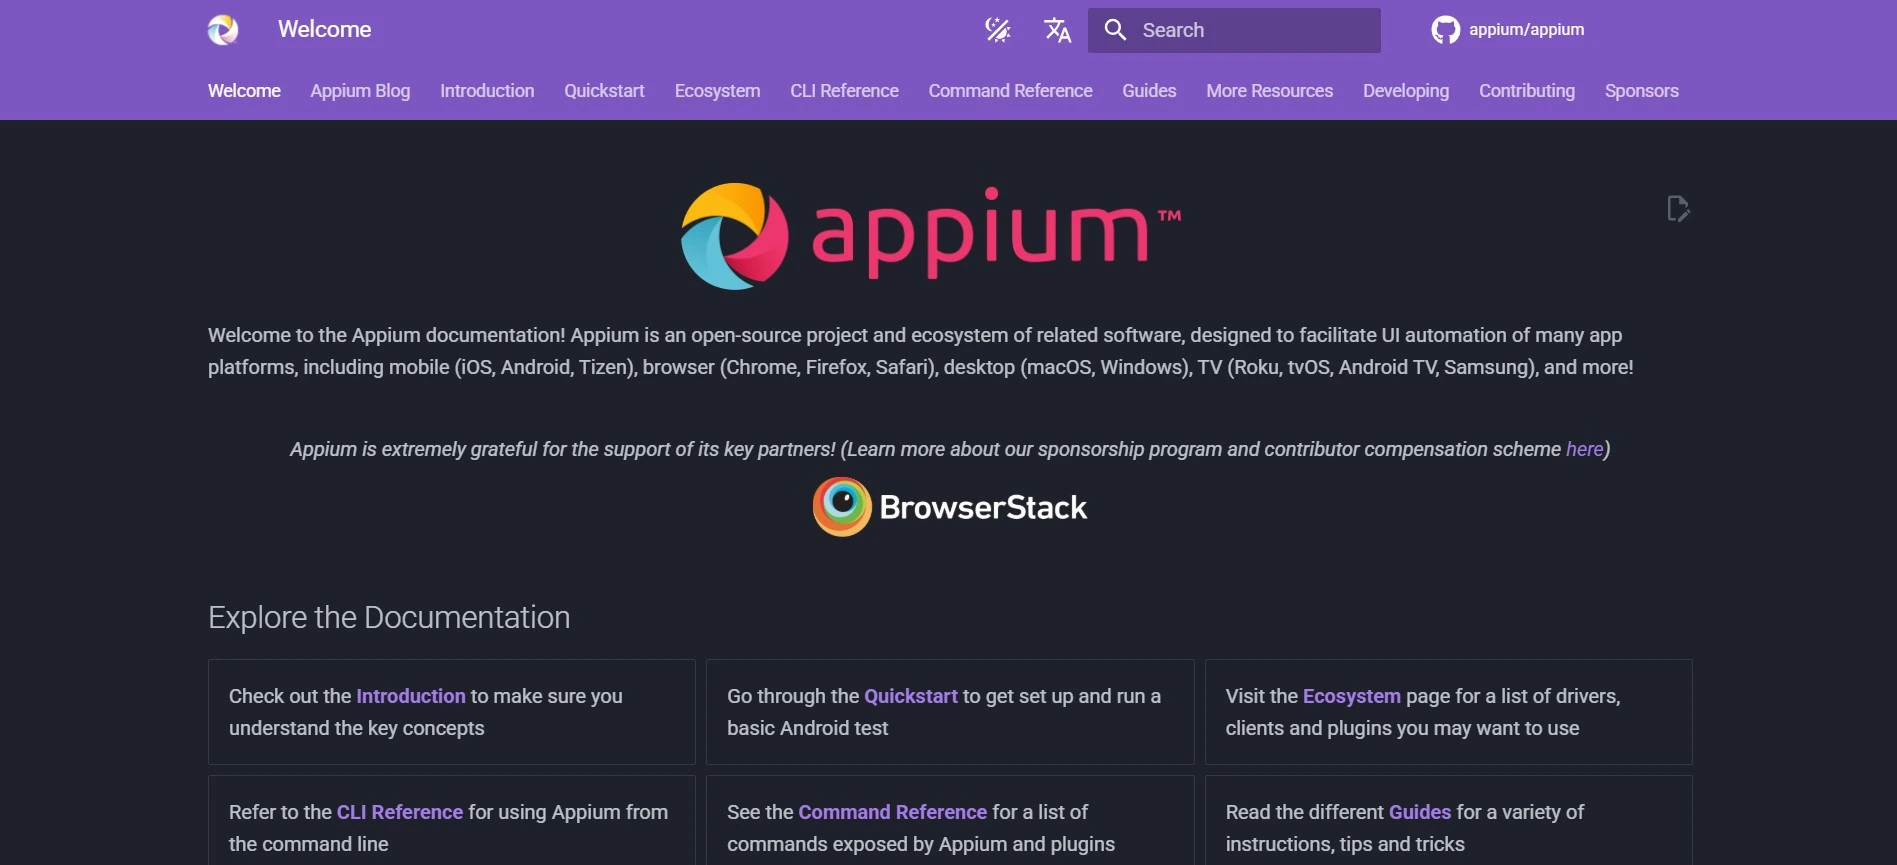The width and height of the screenshot is (1897, 865).
Task: Switch to the Guides tab
Action: pyautogui.click(x=1149, y=91)
